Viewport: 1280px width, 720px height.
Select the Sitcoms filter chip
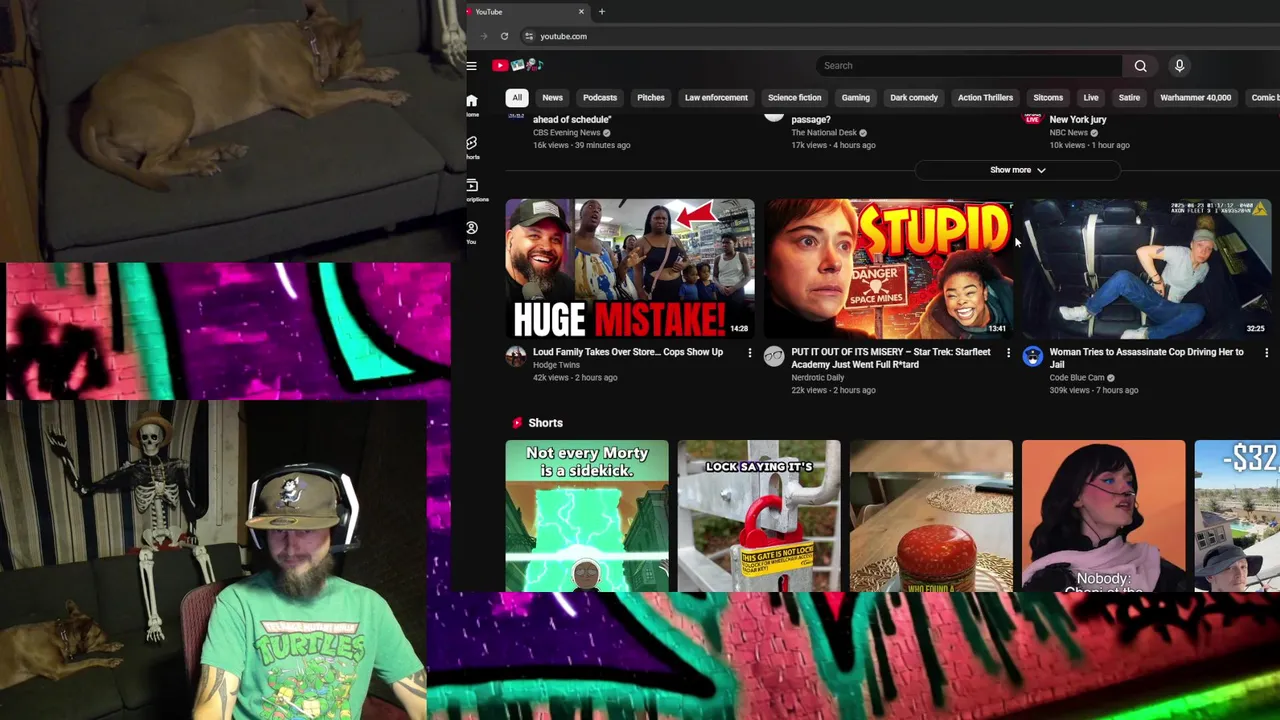[x=1048, y=98]
